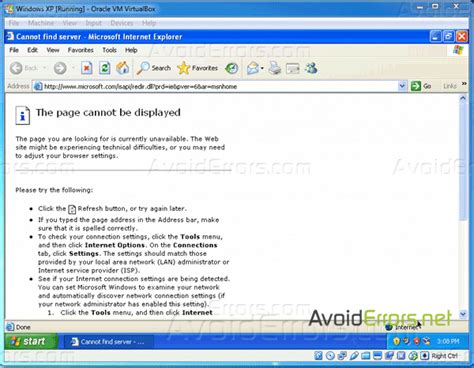Open the Favorites pane
Screen dimensions: 474x368
click(198, 68)
